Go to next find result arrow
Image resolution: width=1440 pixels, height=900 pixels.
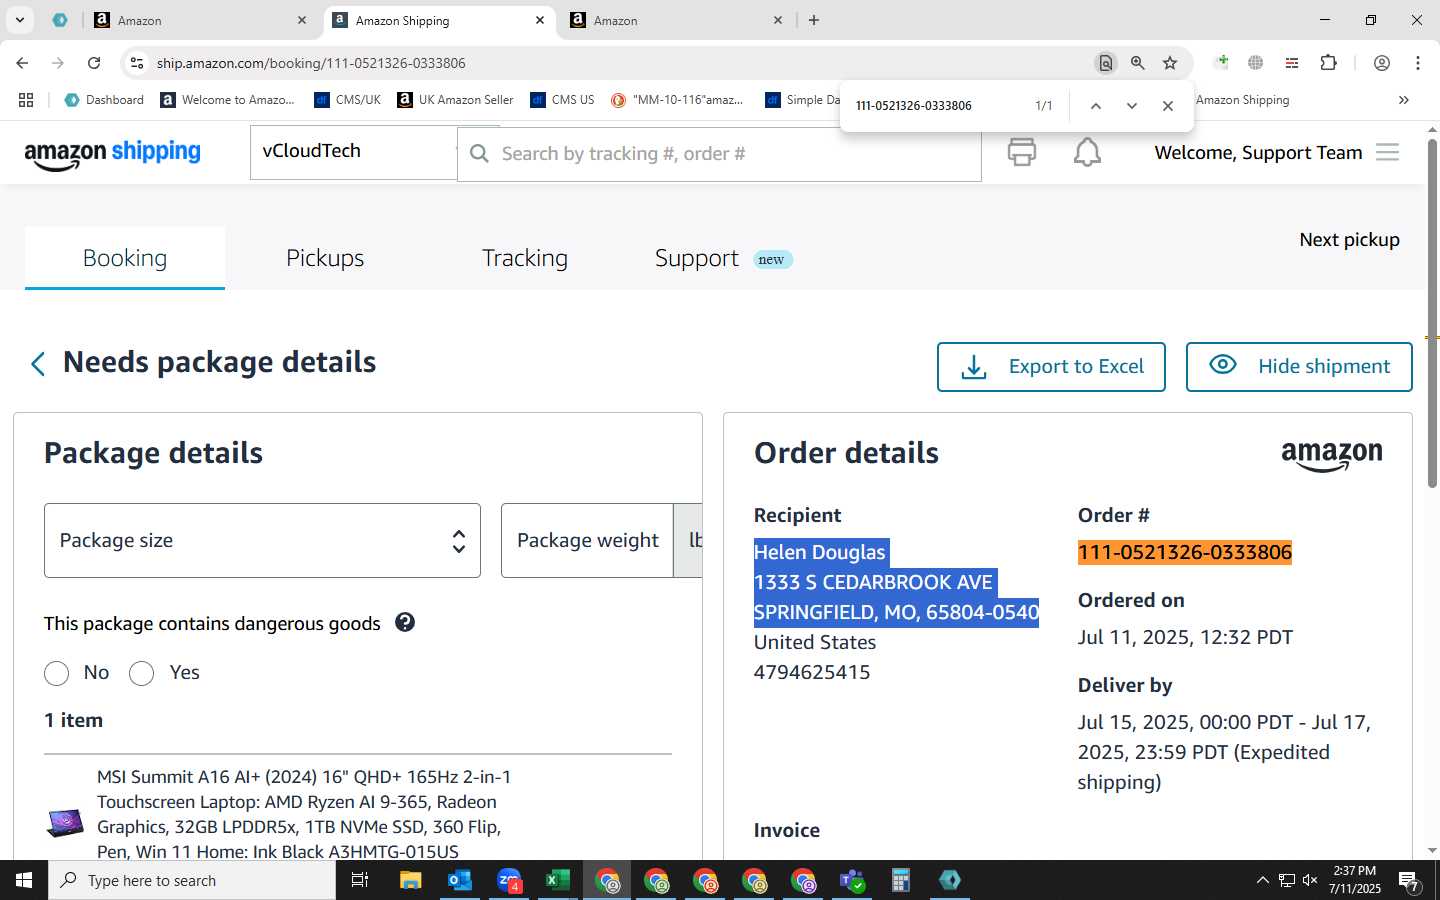[x=1132, y=106]
